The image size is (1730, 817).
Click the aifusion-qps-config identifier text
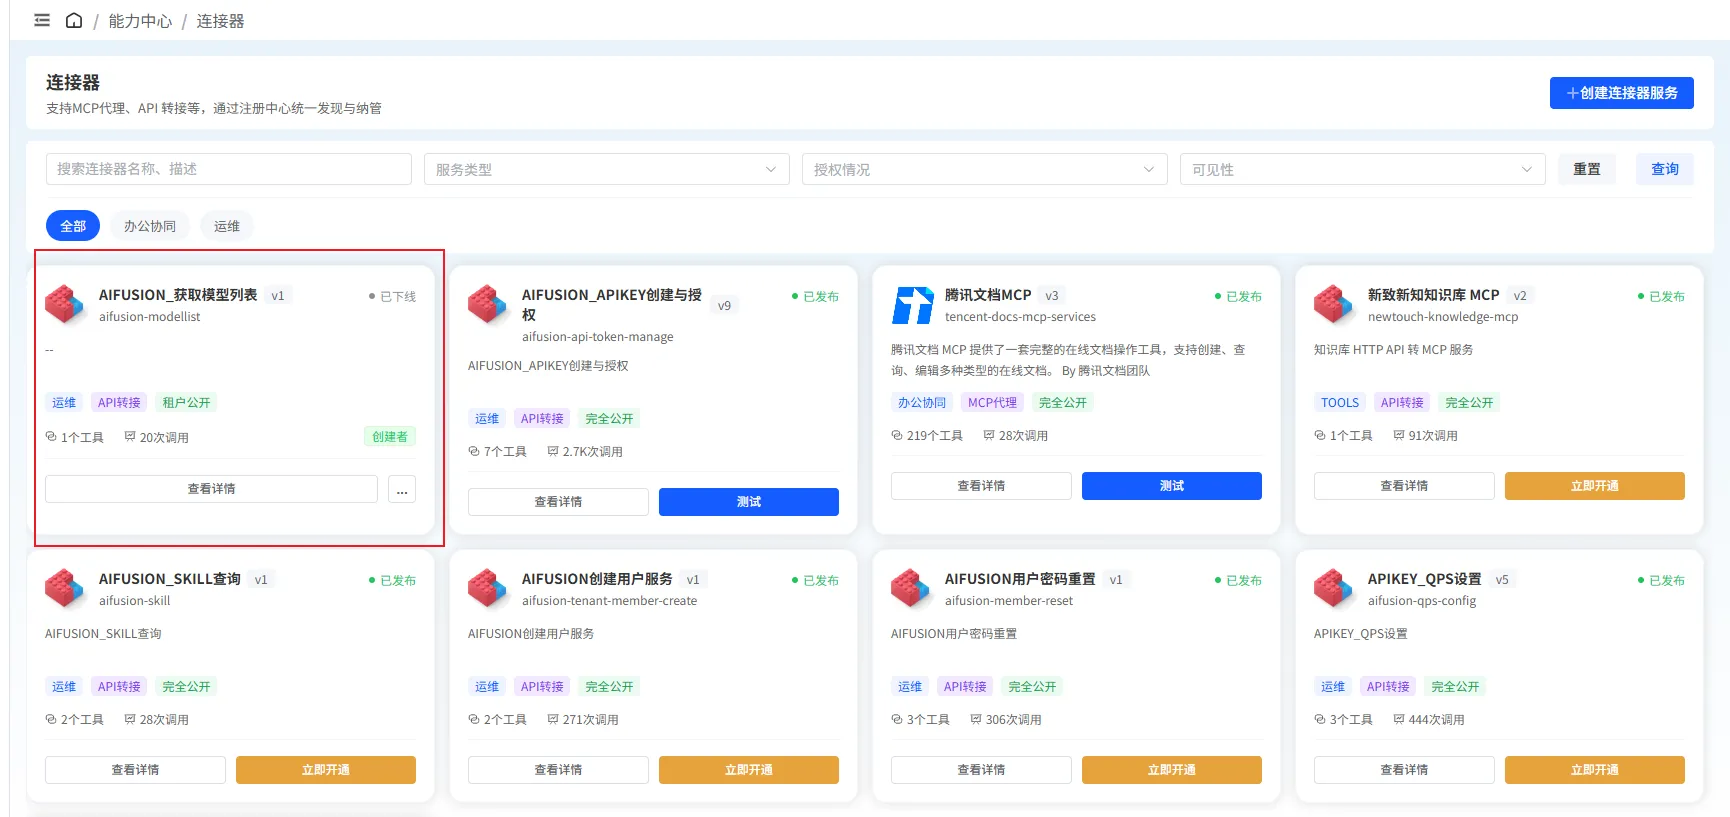(x=1422, y=601)
